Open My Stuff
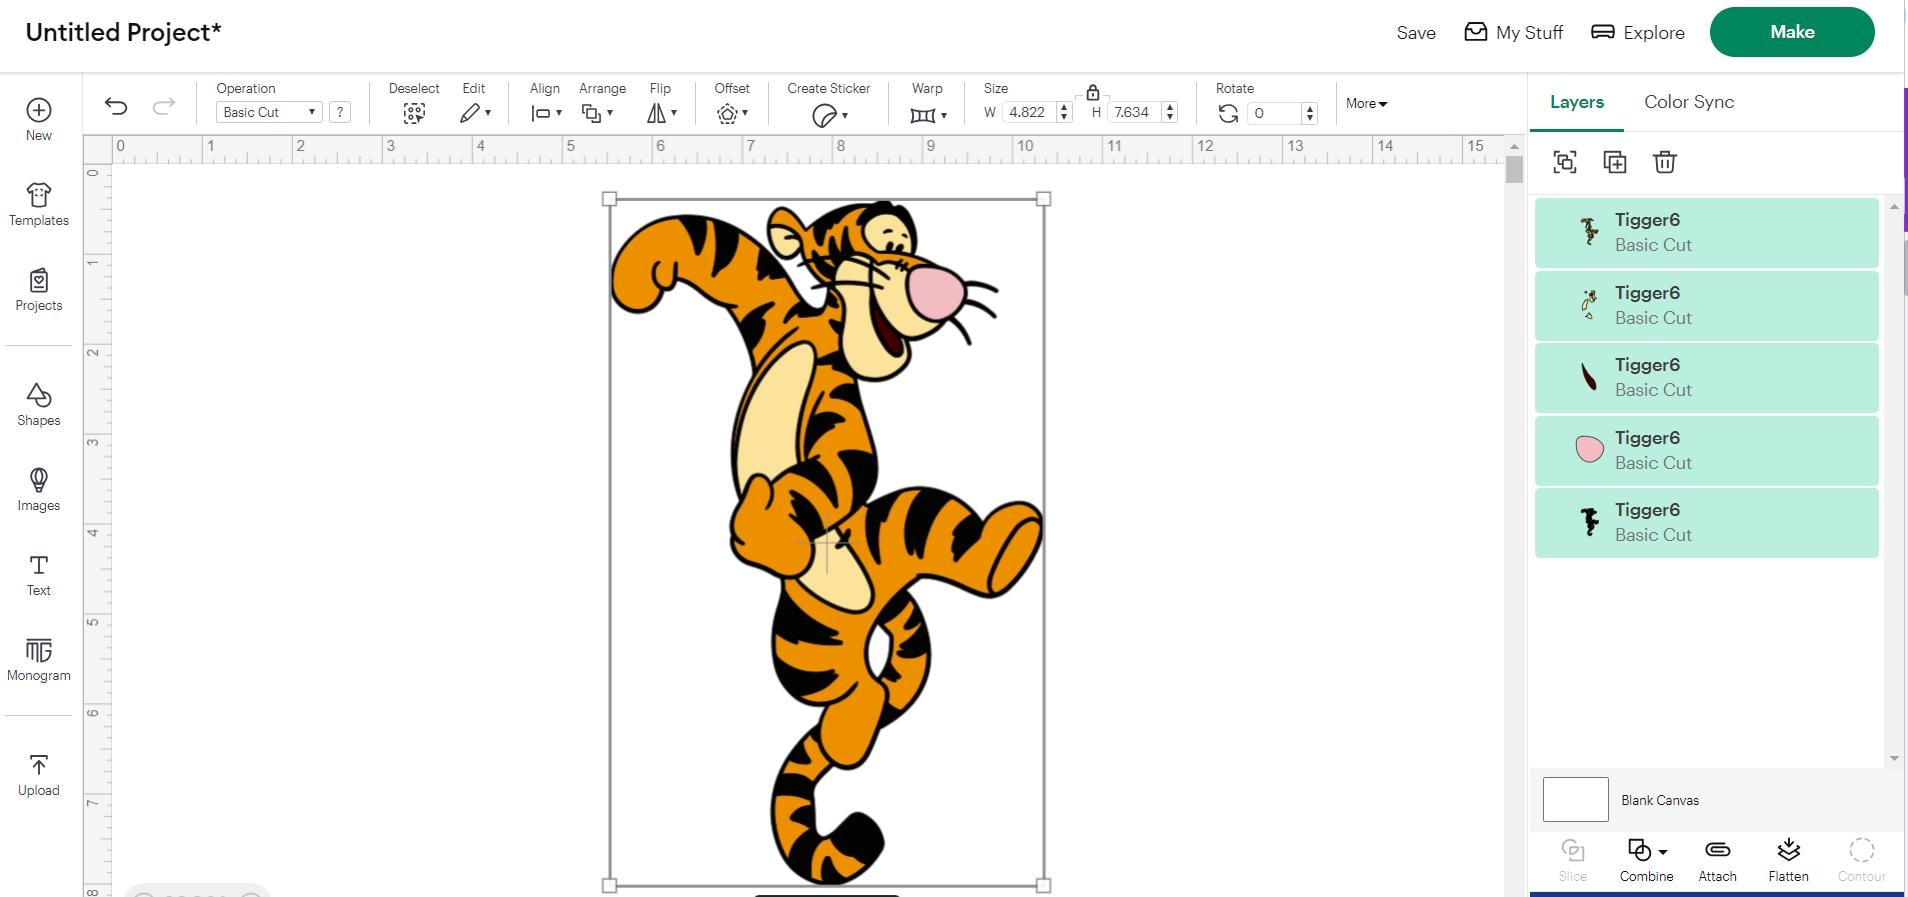 (1513, 32)
